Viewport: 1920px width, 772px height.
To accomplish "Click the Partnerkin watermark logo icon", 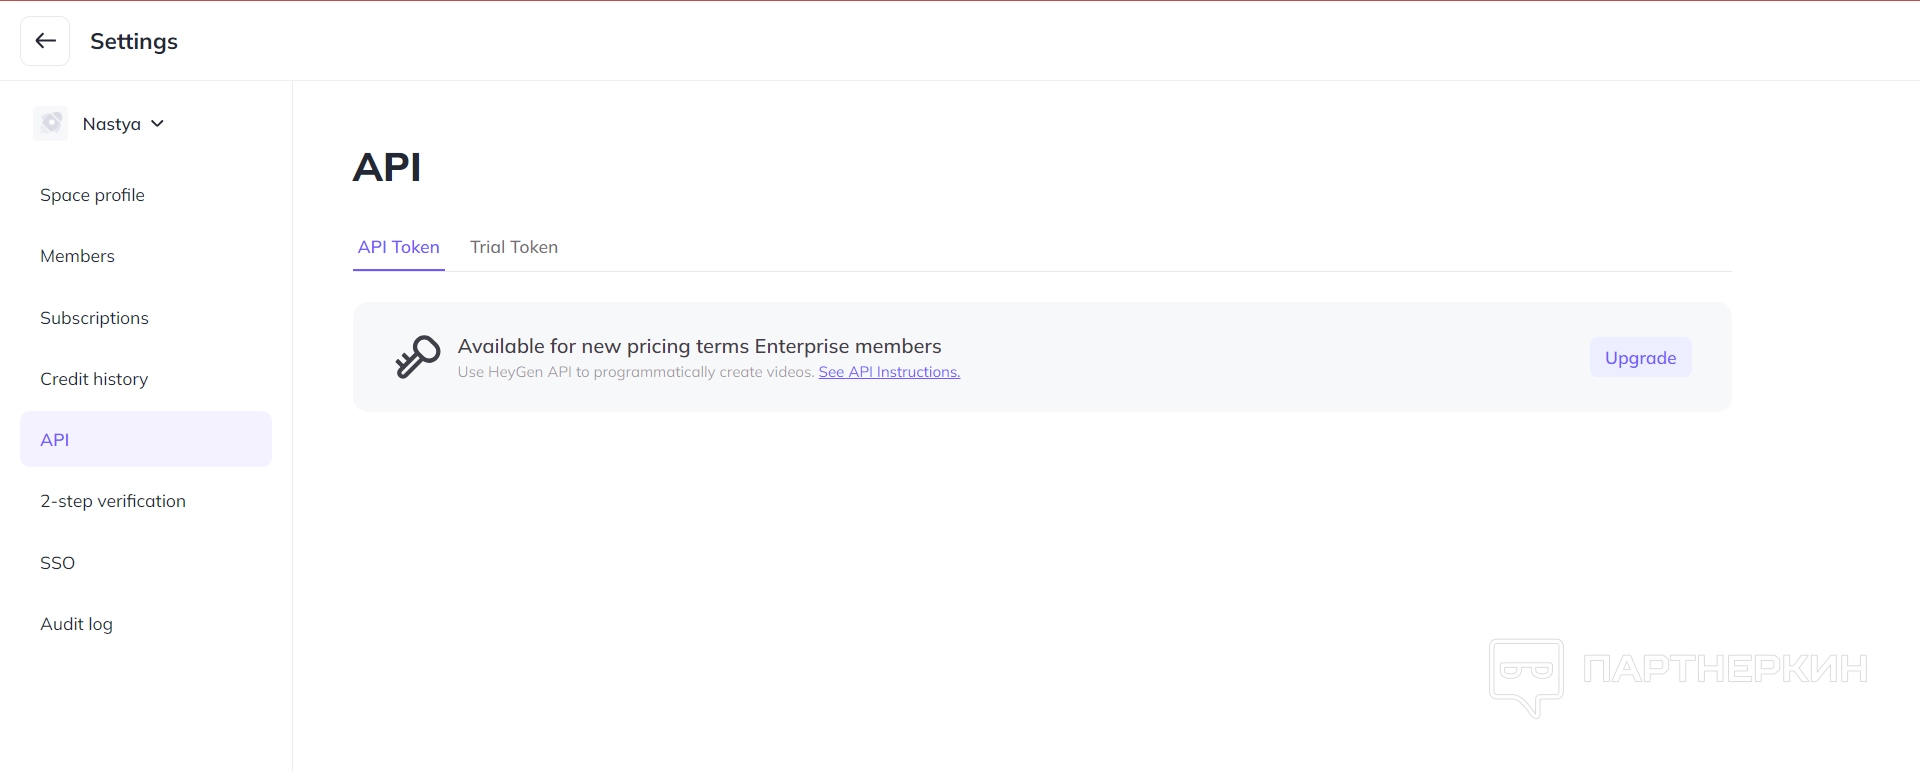I will tap(1526, 677).
